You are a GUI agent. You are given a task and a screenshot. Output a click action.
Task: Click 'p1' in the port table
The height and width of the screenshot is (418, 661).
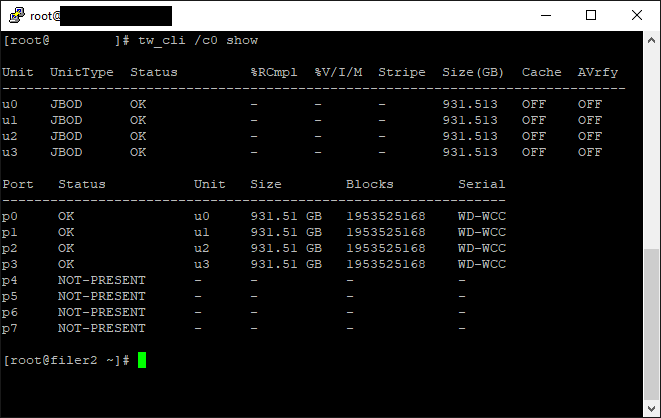pyautogui.click(x=10, y=233)
